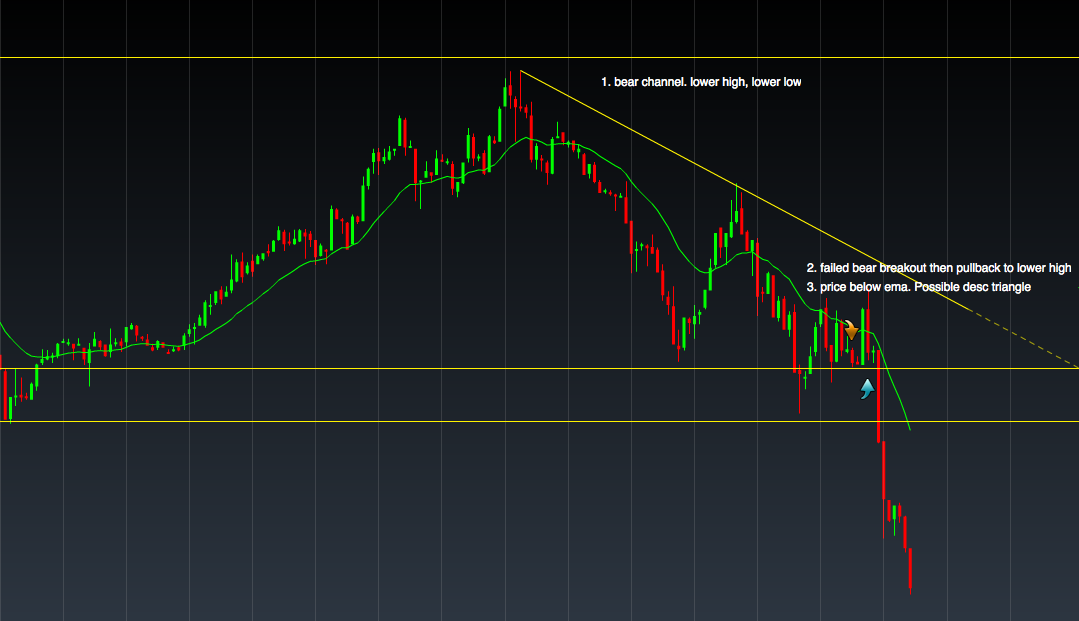
Task: Select the orange down arrow marker
Action: tap(851, 330)
